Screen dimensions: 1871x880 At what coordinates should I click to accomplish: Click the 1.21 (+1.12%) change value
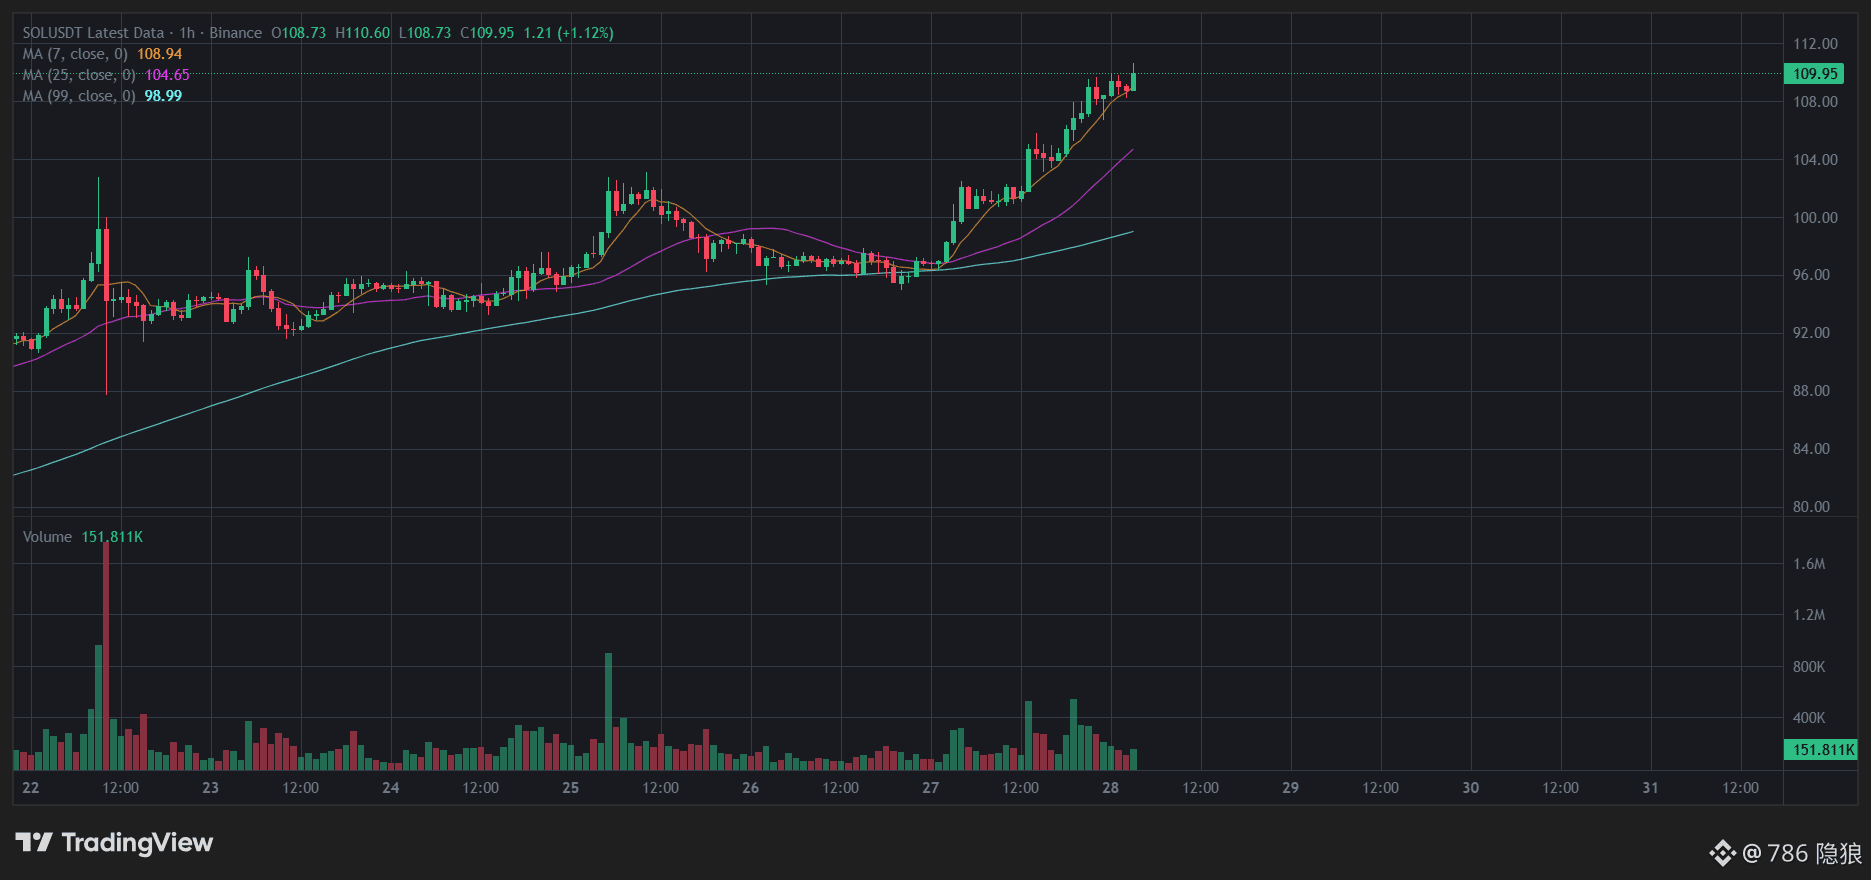pyautogui.click(x=569, y=33)
